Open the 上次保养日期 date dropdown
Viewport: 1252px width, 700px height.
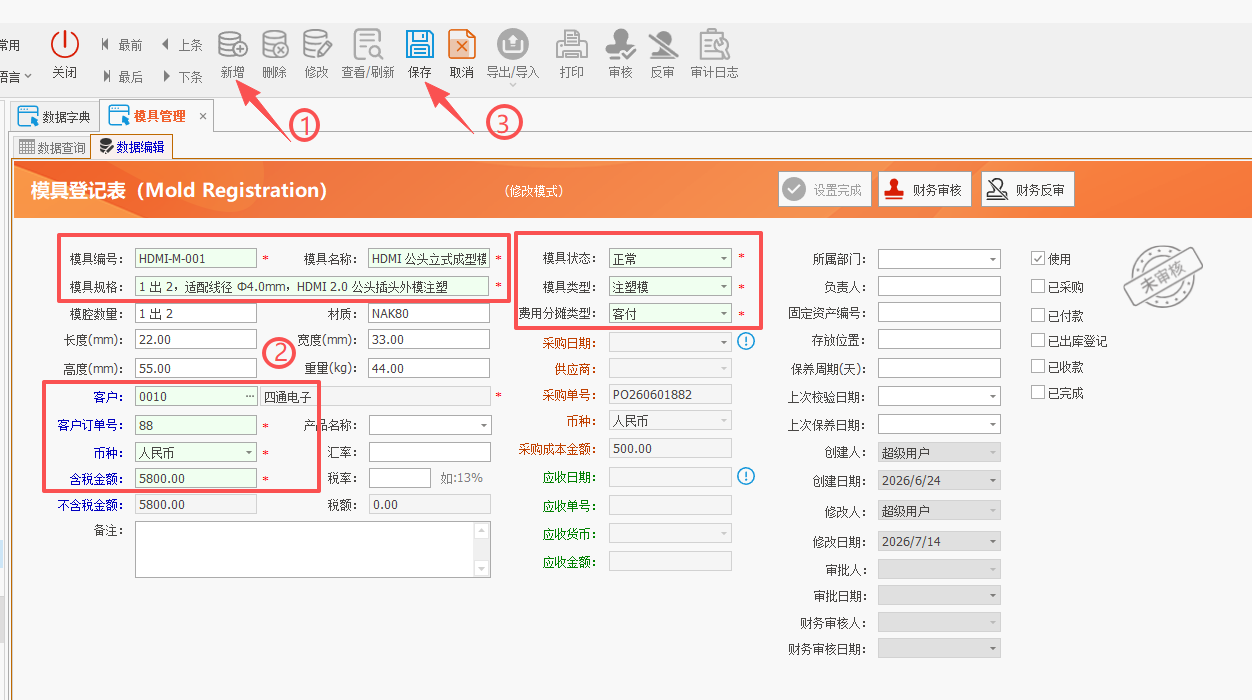[992, 424]
